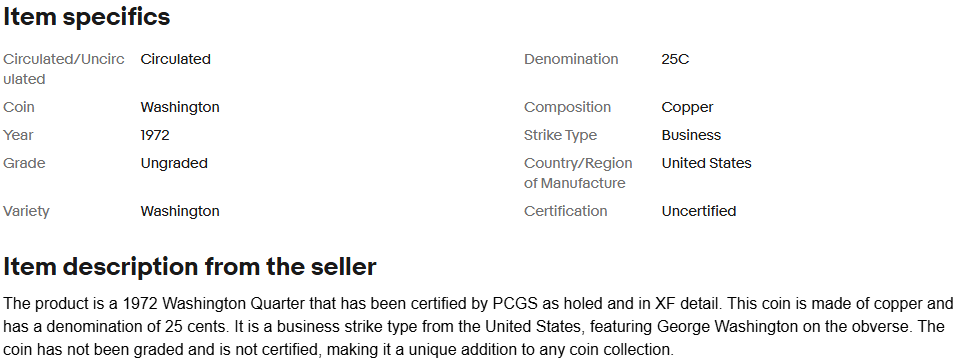Select the Variety value Washington
958x364 pixels.
click(180, 211)
